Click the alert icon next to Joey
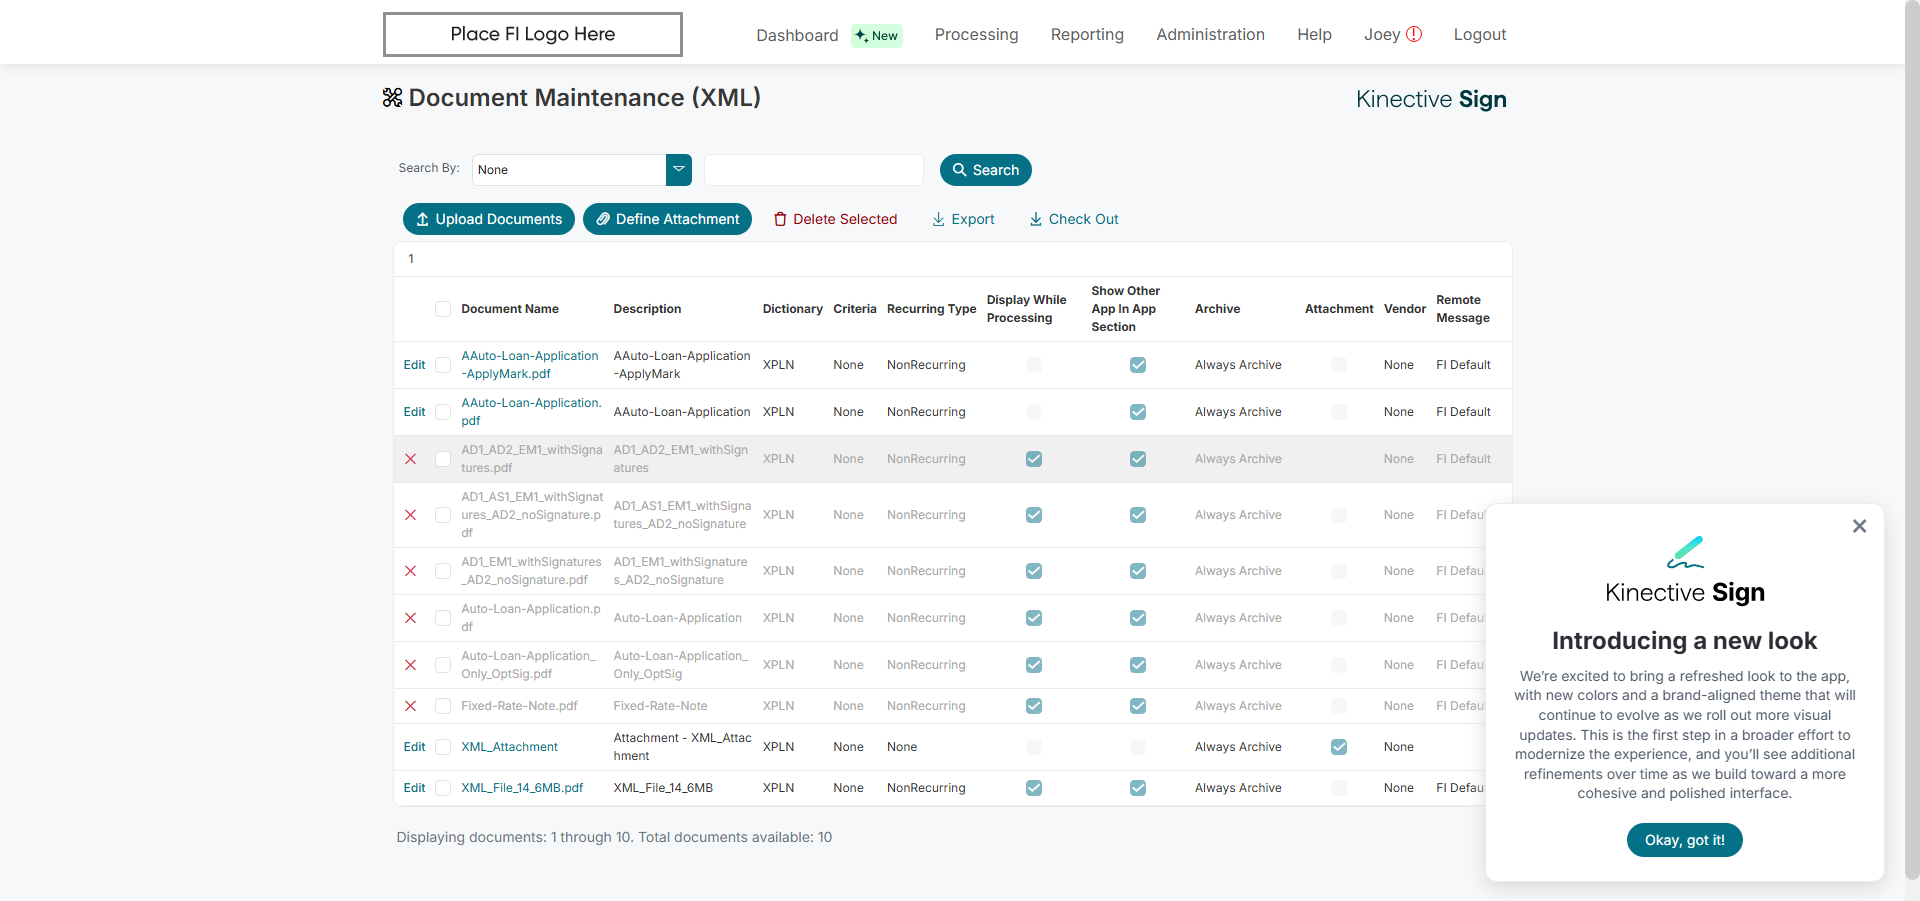This screenshot has height=901, width=1920. point(1414,34)
